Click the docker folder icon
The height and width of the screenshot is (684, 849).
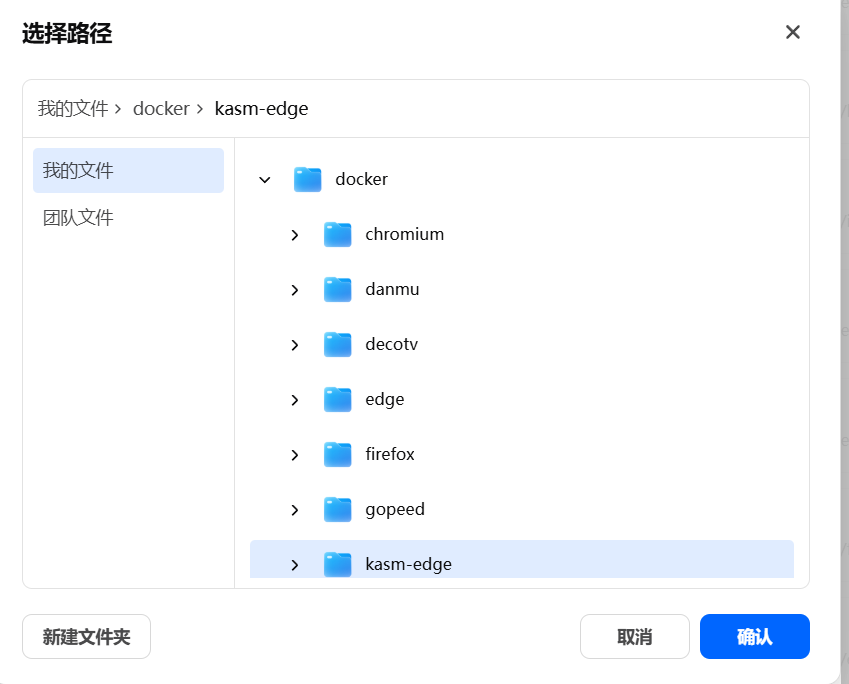tap(307, 180)
